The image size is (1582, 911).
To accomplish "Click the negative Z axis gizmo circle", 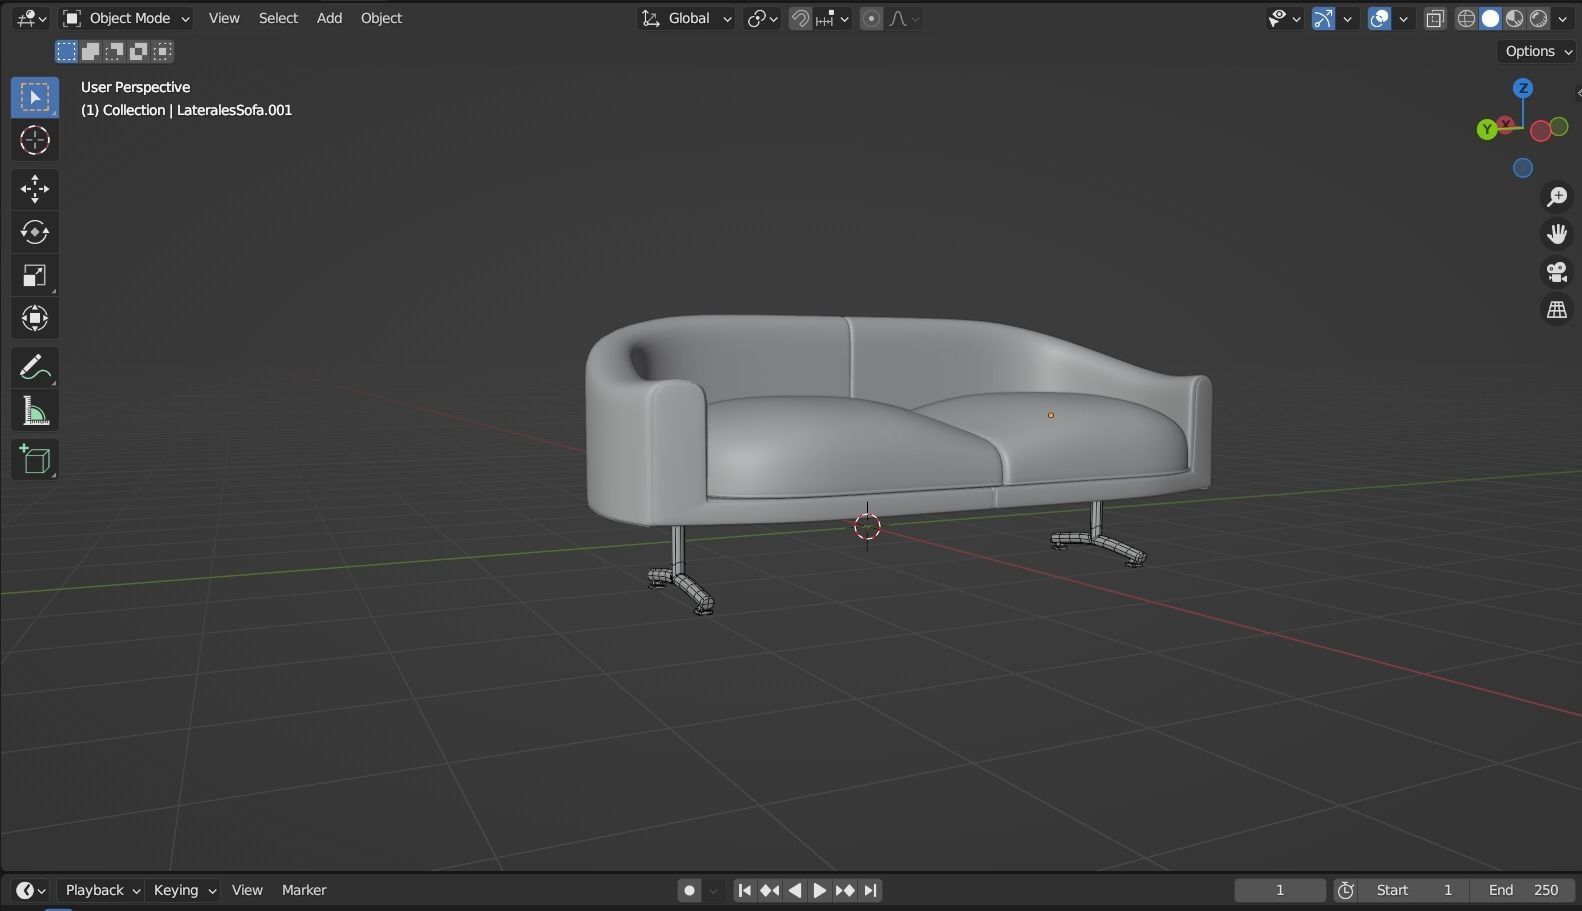I will (x=1523, y=168).
